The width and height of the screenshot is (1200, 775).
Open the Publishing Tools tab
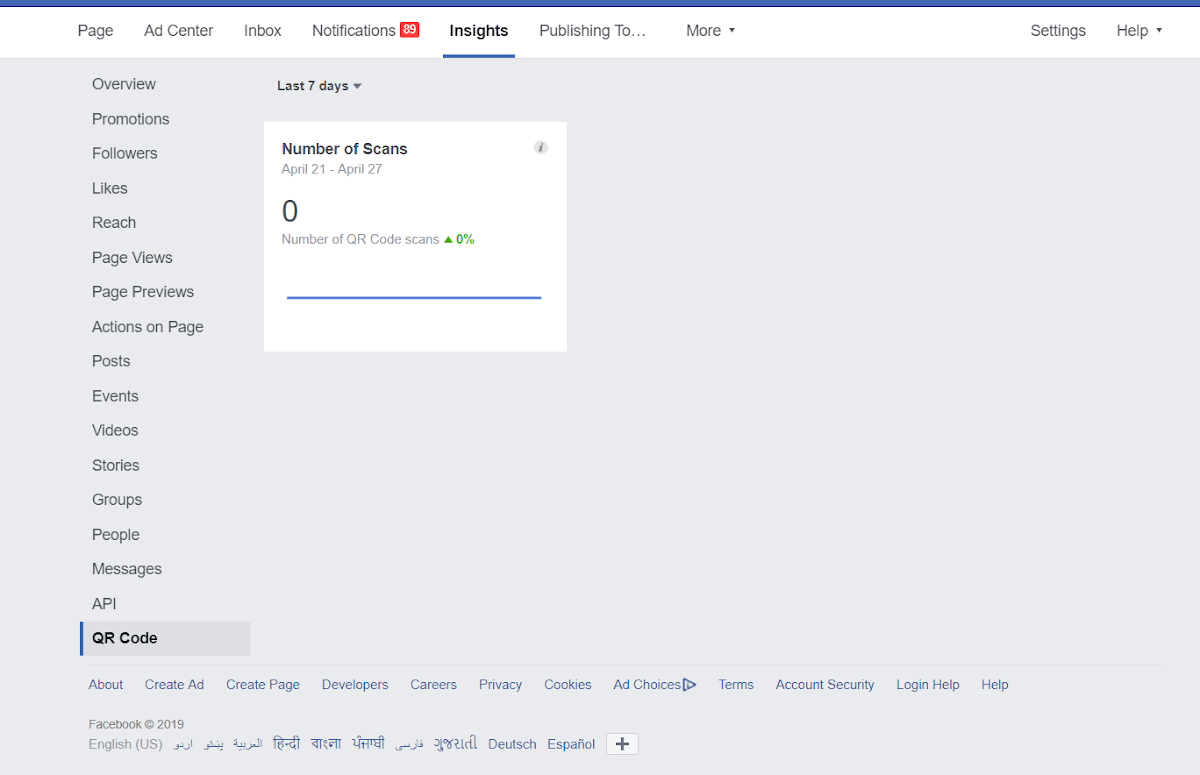(592, 31)
